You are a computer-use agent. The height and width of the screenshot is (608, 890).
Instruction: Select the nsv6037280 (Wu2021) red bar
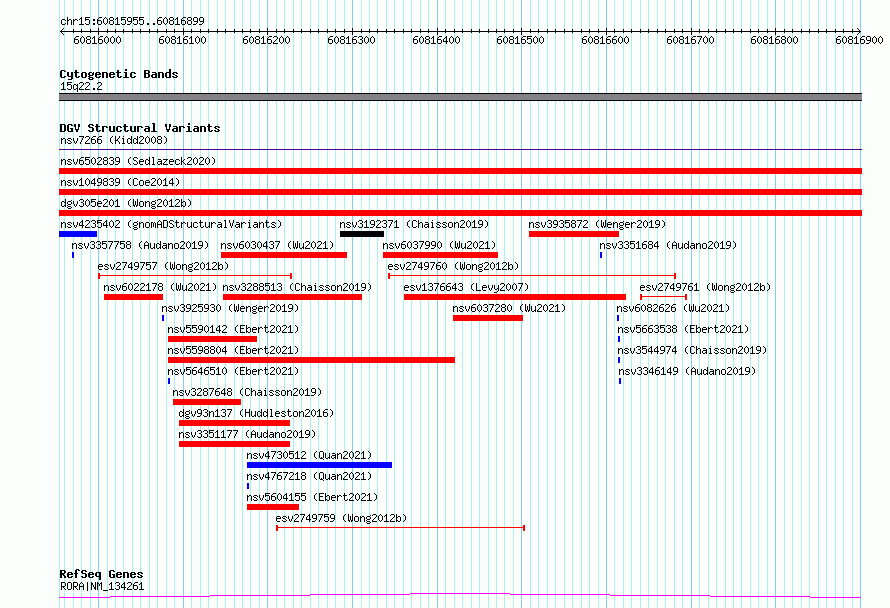(x=488, y=318)
